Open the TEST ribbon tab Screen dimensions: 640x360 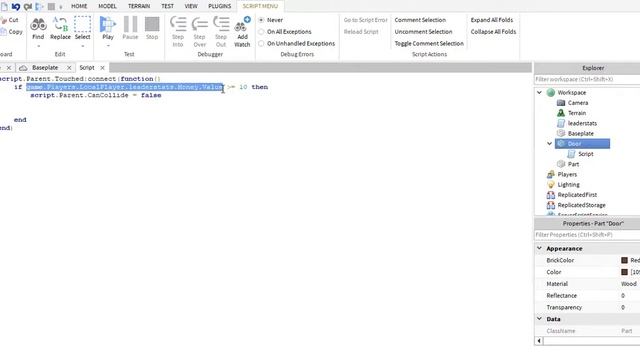pos(167,6)
